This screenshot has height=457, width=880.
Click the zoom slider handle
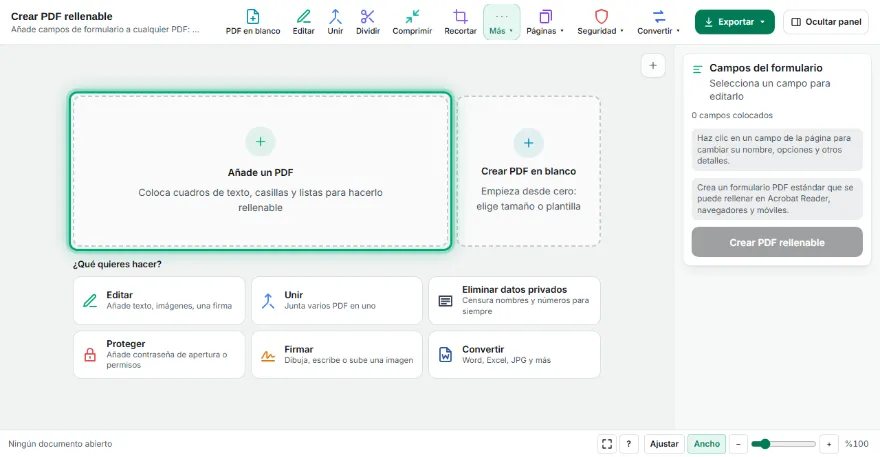[764, 444]
